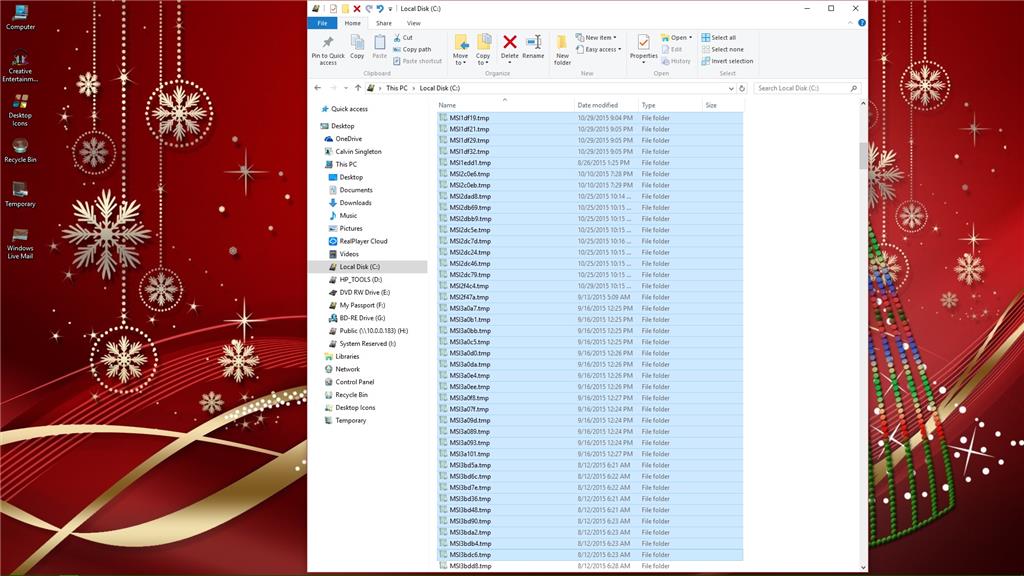
Task: Open address bar history dropdown
Action: point(731,88)
